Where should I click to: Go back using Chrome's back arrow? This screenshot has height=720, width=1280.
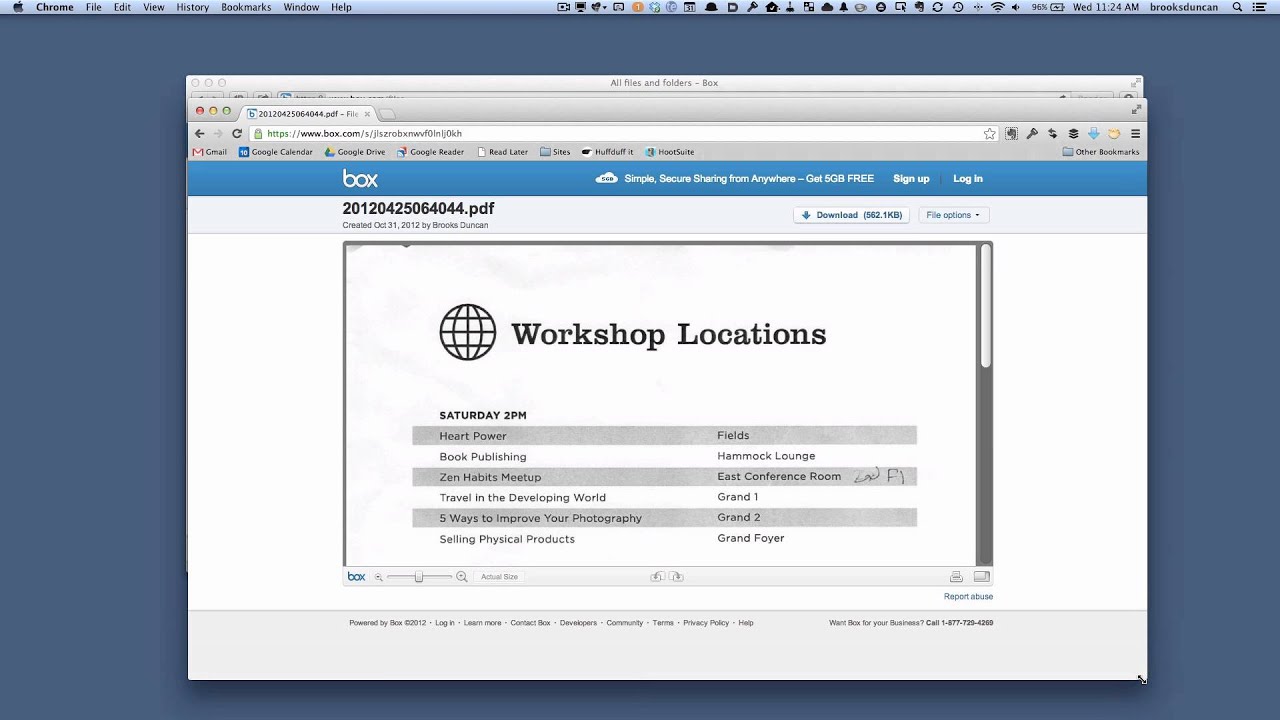pyautogui.click(x=199, y=133)
